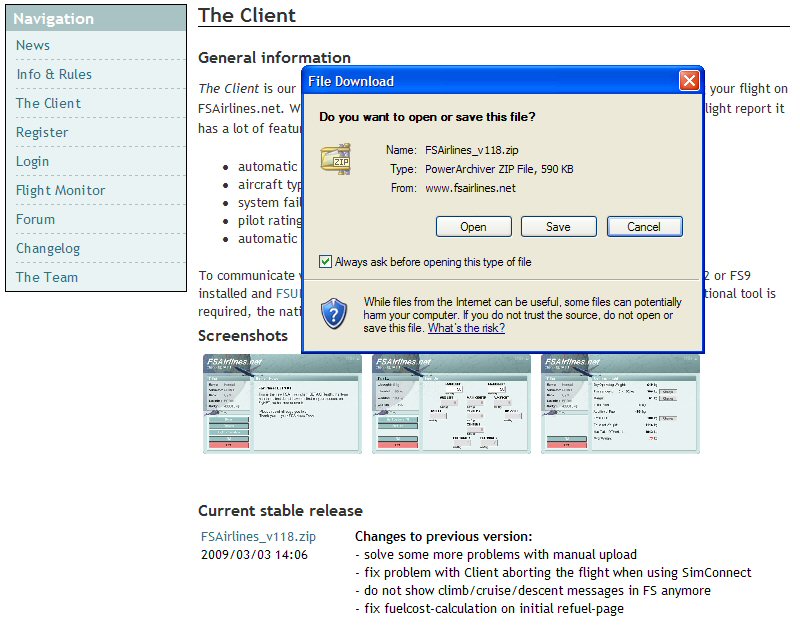800x637 pixels.
Task: Click the 'Changes to previous version:' heading
Action: pos(443,537)
